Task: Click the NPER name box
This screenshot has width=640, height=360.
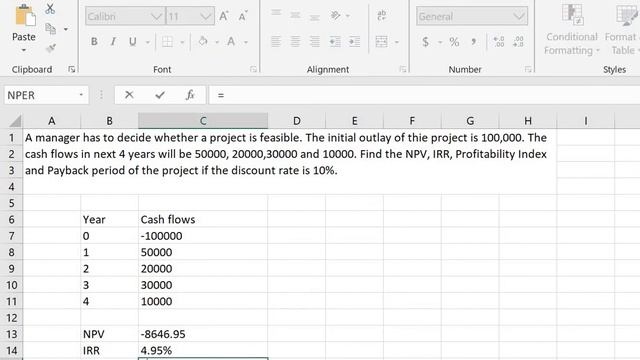Action: point(46,96)
